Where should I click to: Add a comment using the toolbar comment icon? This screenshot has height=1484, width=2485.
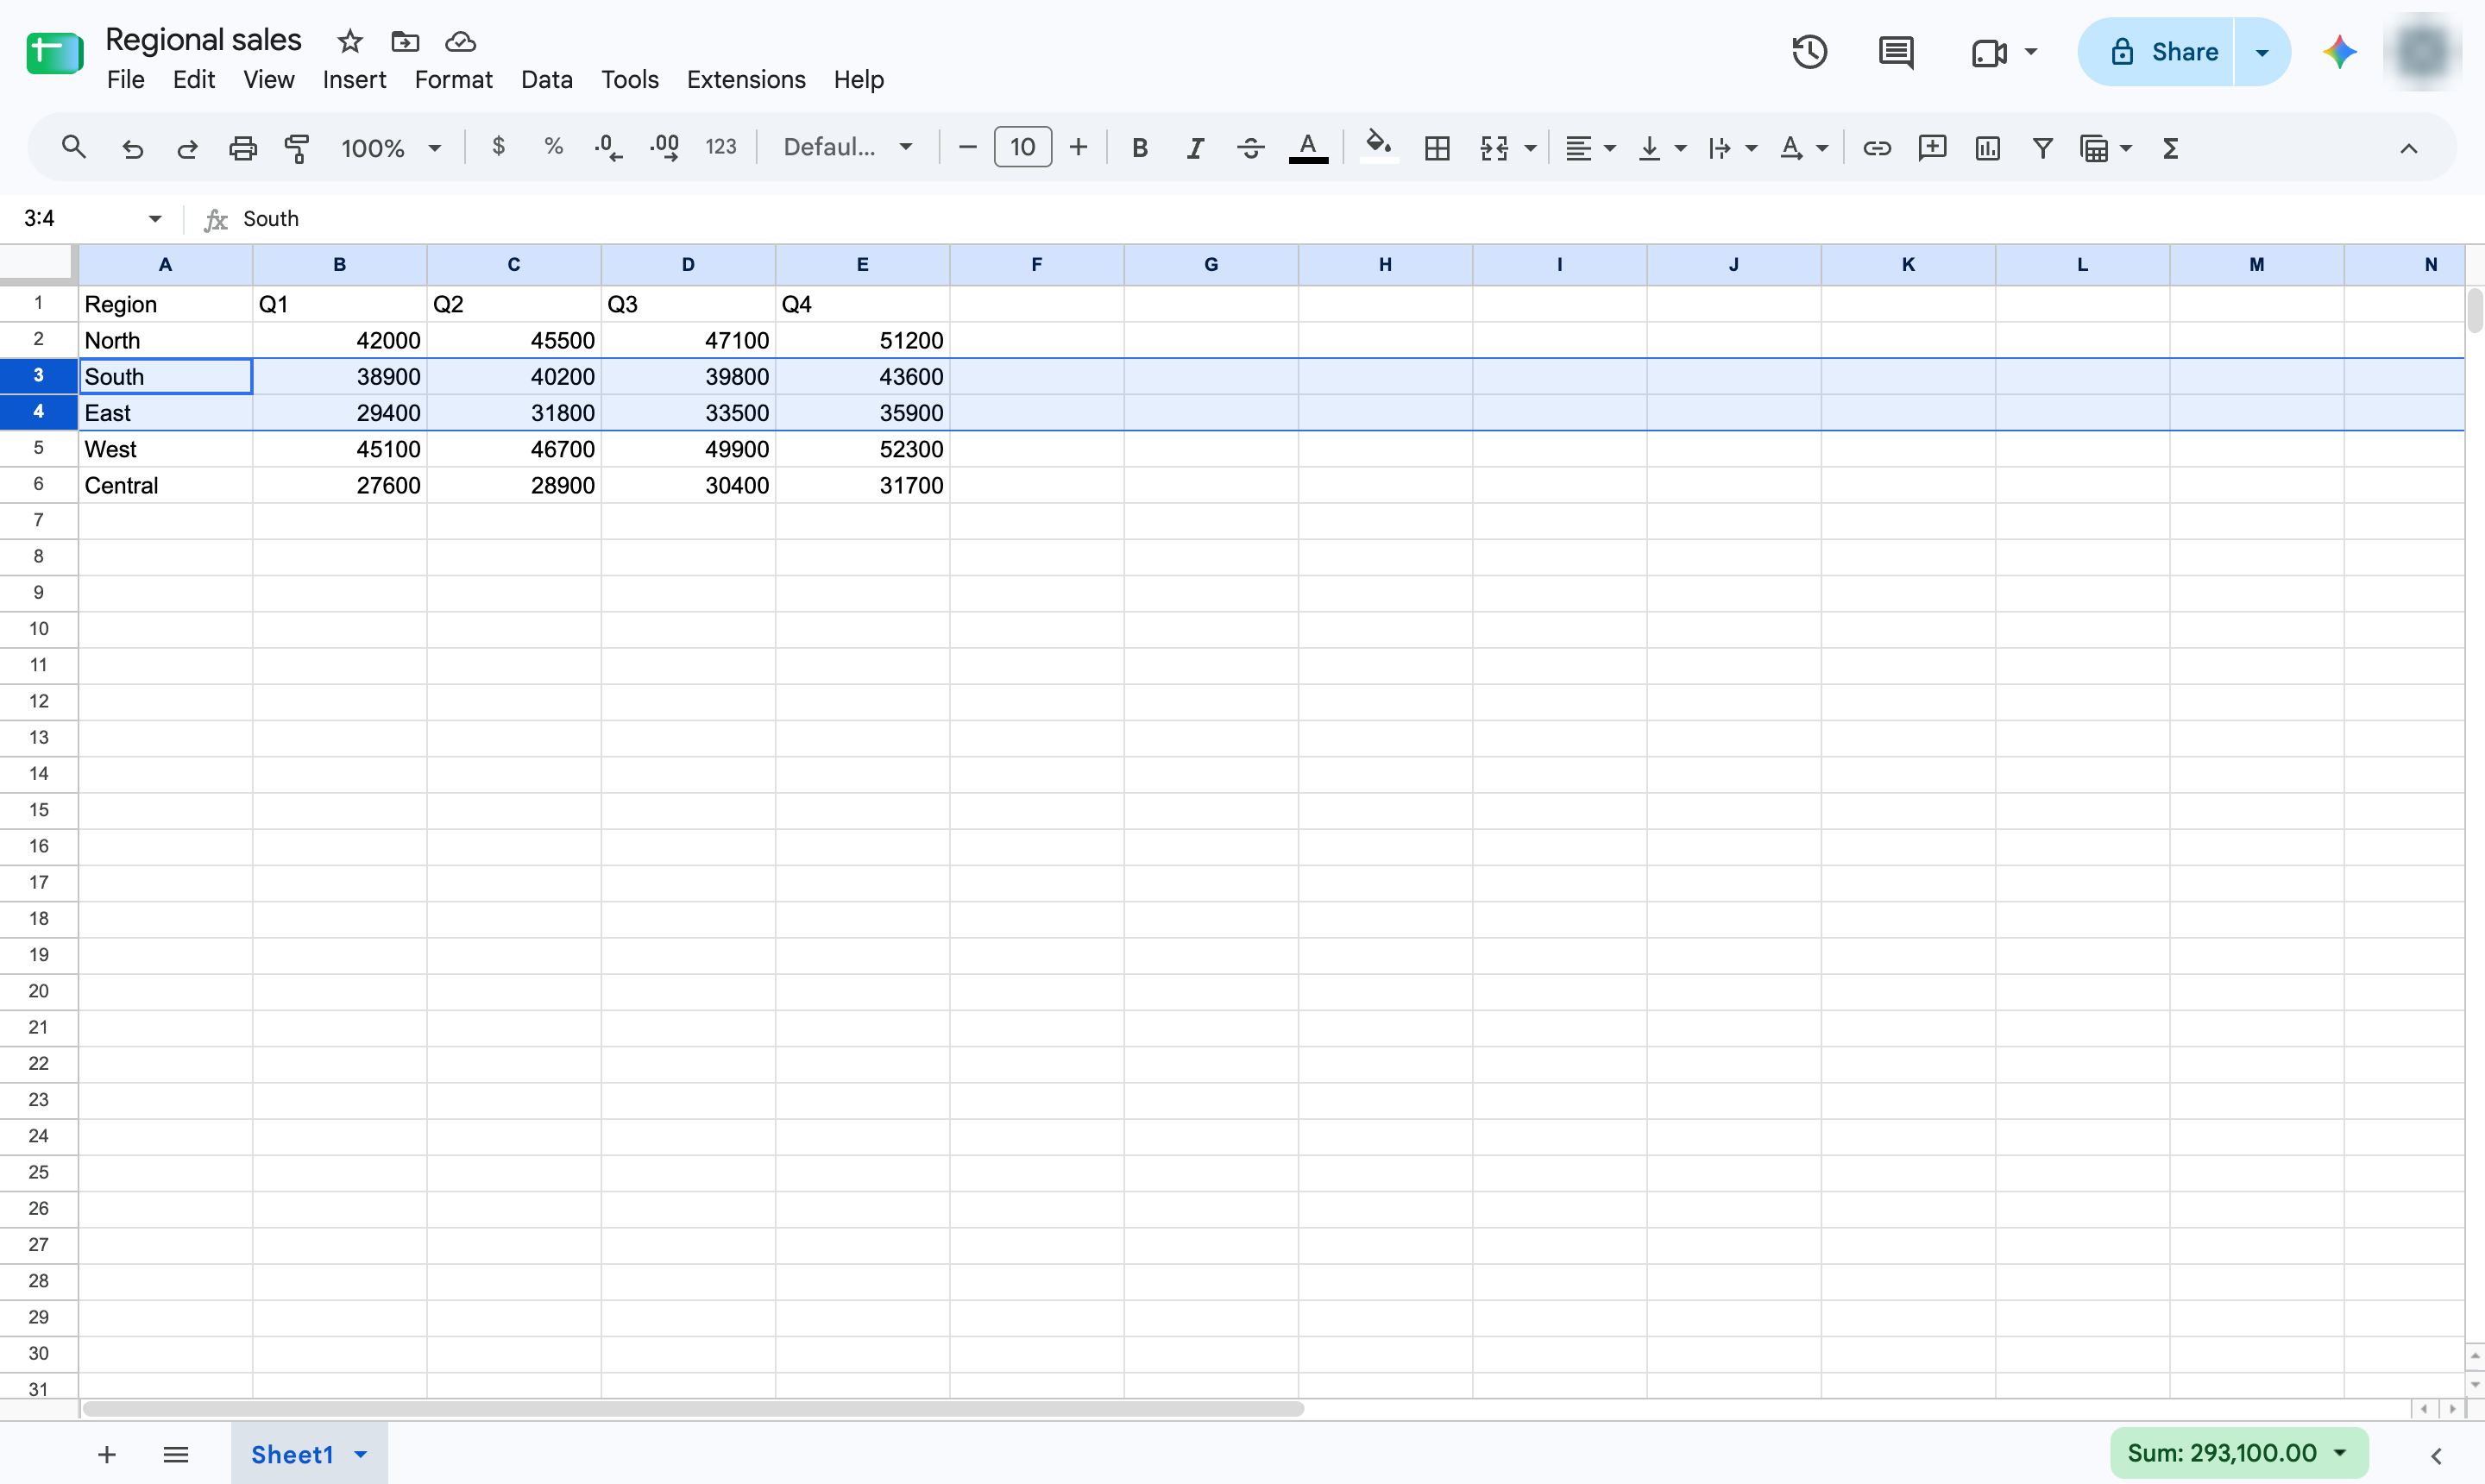pyautogui.click(x=1932, y=148)
